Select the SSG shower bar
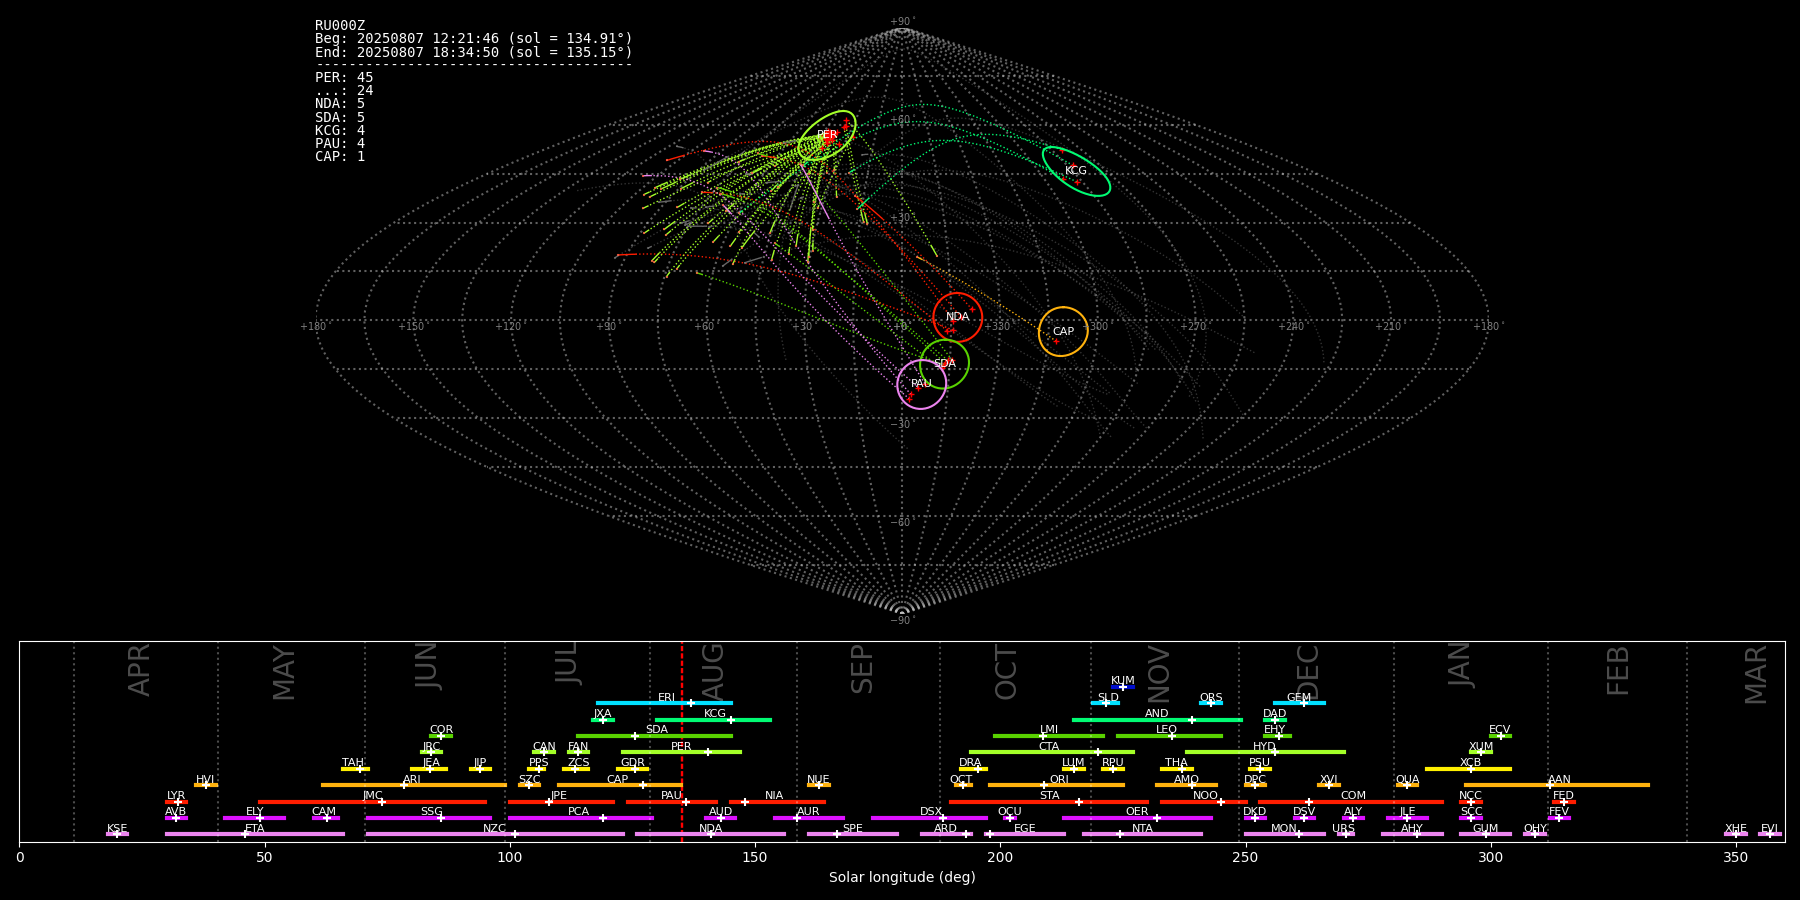The width and height of the screenshot is (1800, 900). coord(428,818)
